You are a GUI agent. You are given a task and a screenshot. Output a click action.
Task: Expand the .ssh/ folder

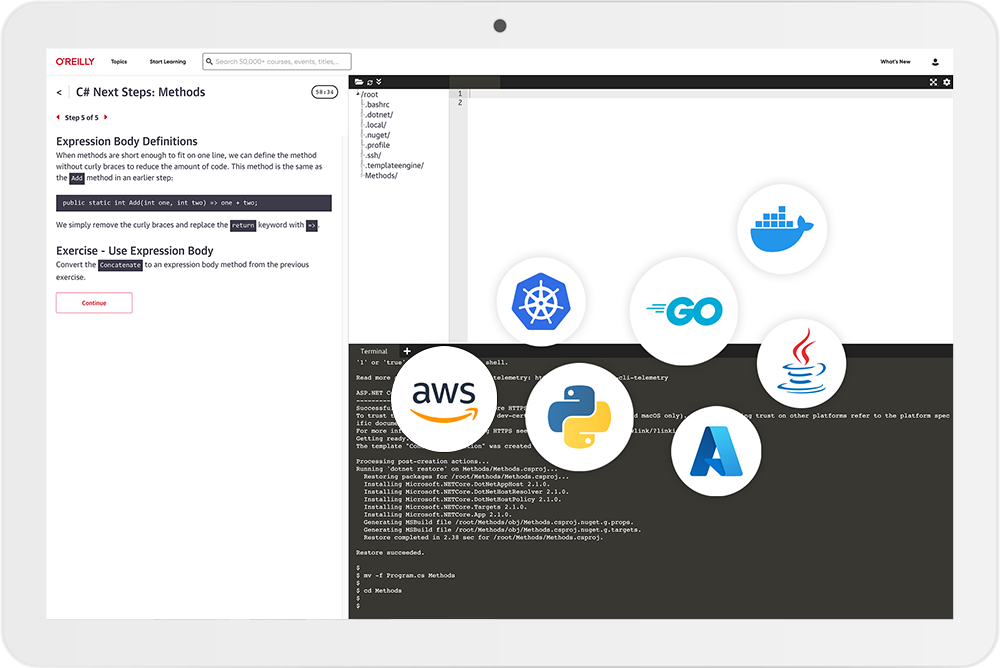point(373,155)
